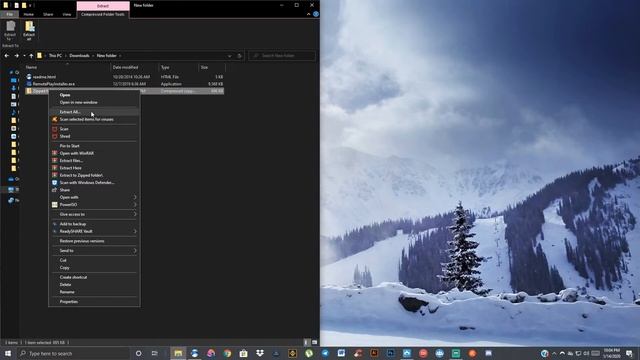Open Cortana circle icon on taskbar
Viewport: 640px width, 360px height.
[139, 353]
